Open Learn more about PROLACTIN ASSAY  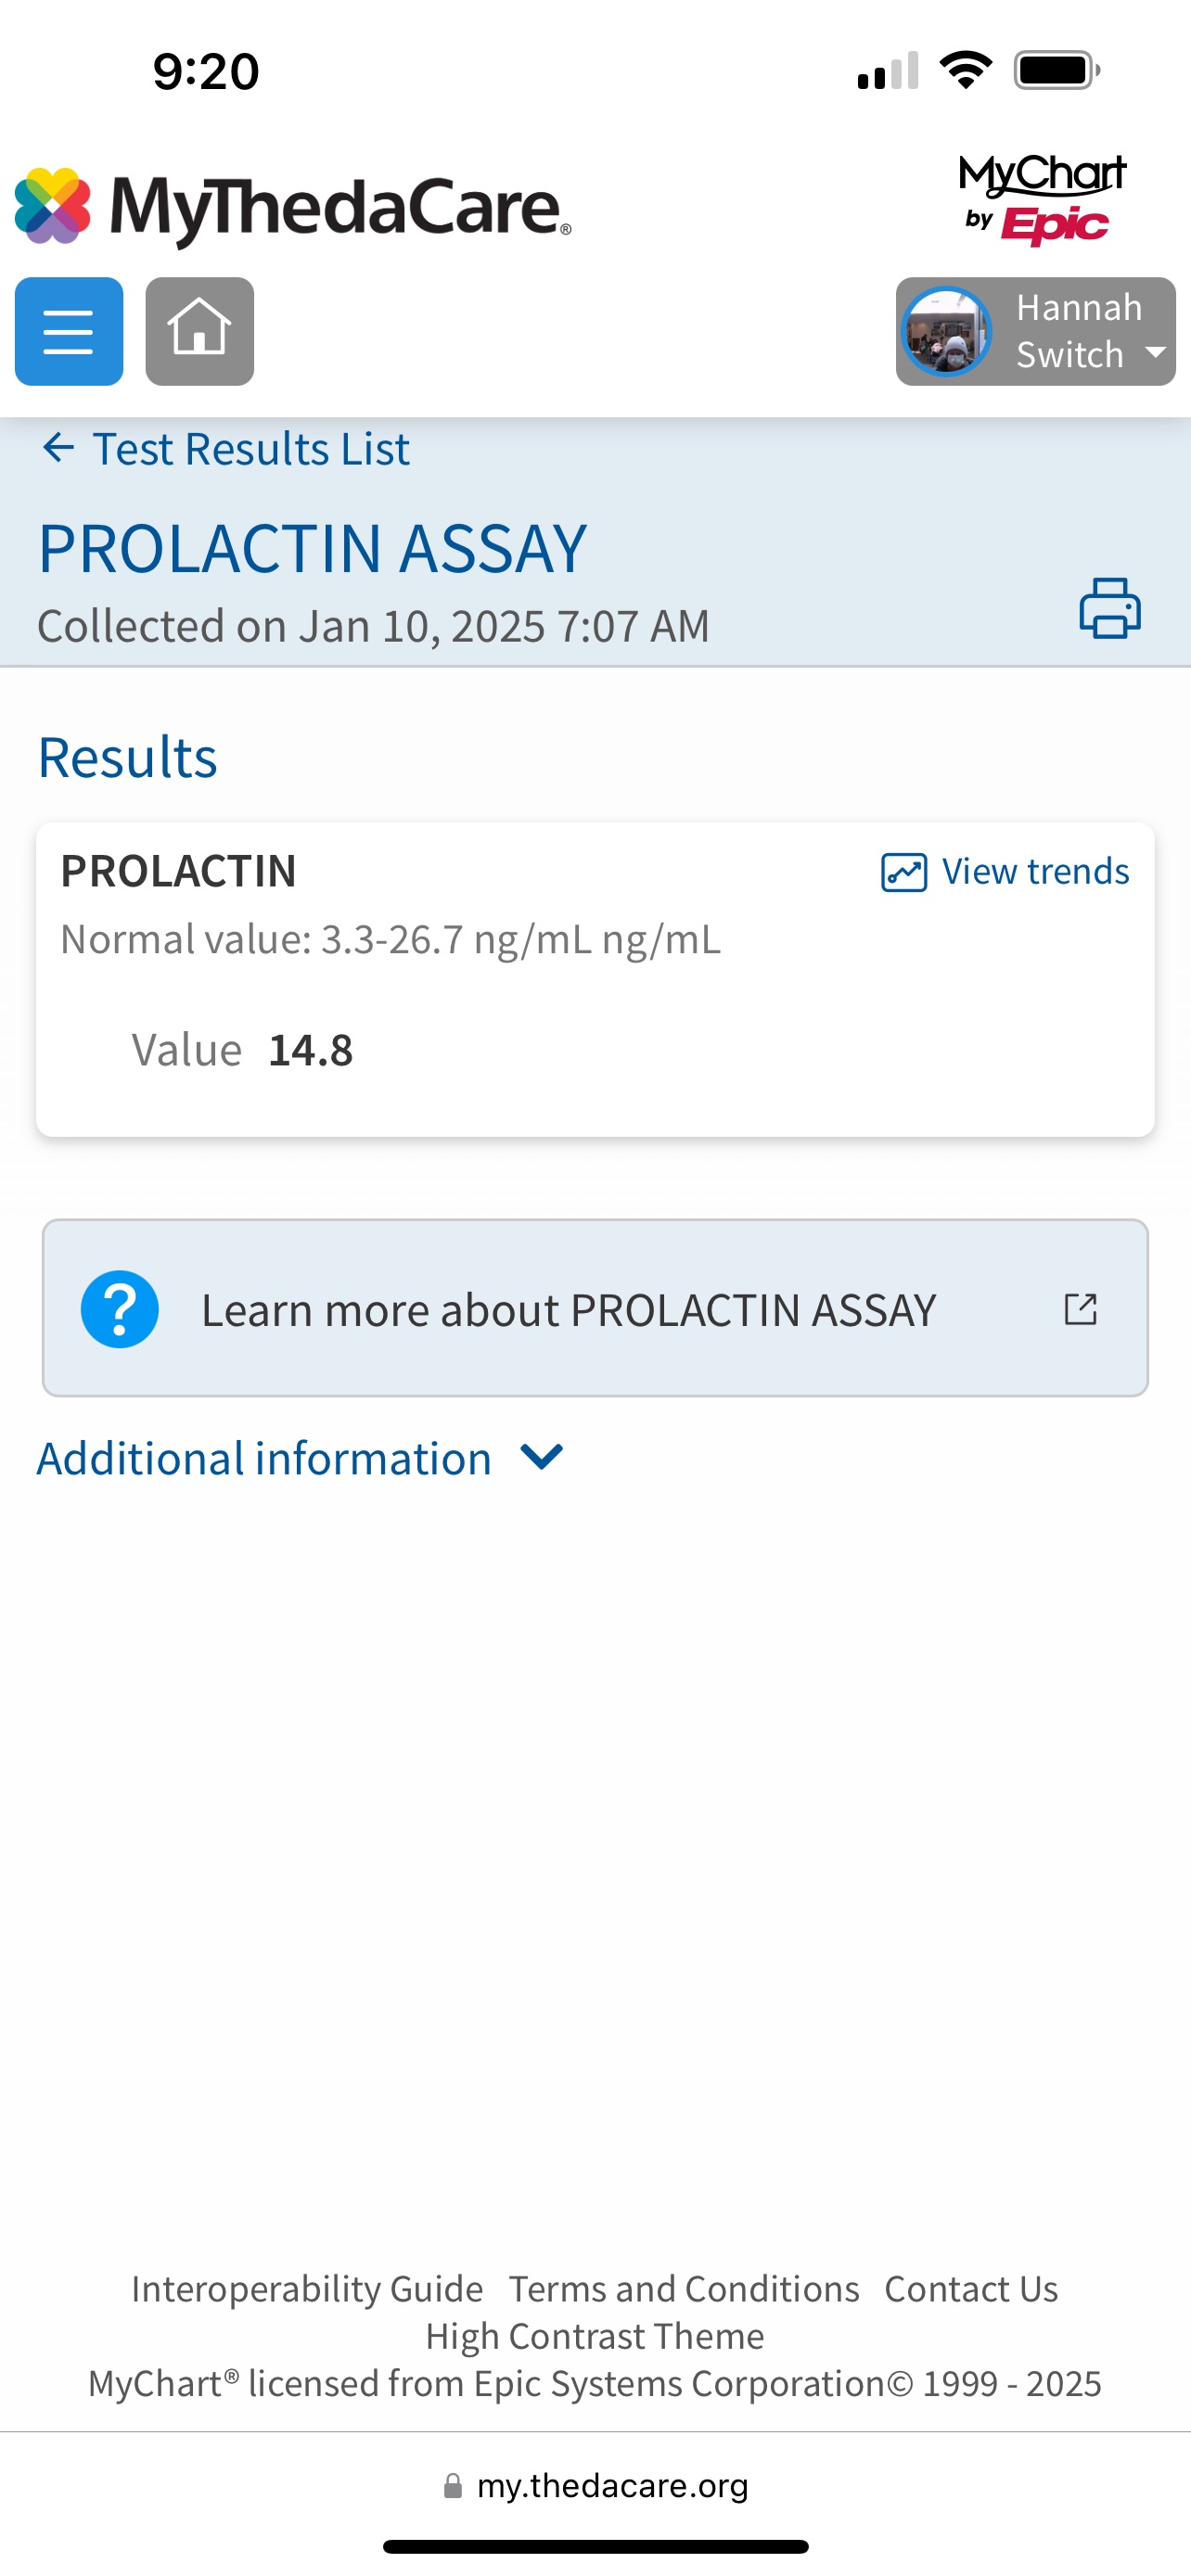pos(568,1310)
